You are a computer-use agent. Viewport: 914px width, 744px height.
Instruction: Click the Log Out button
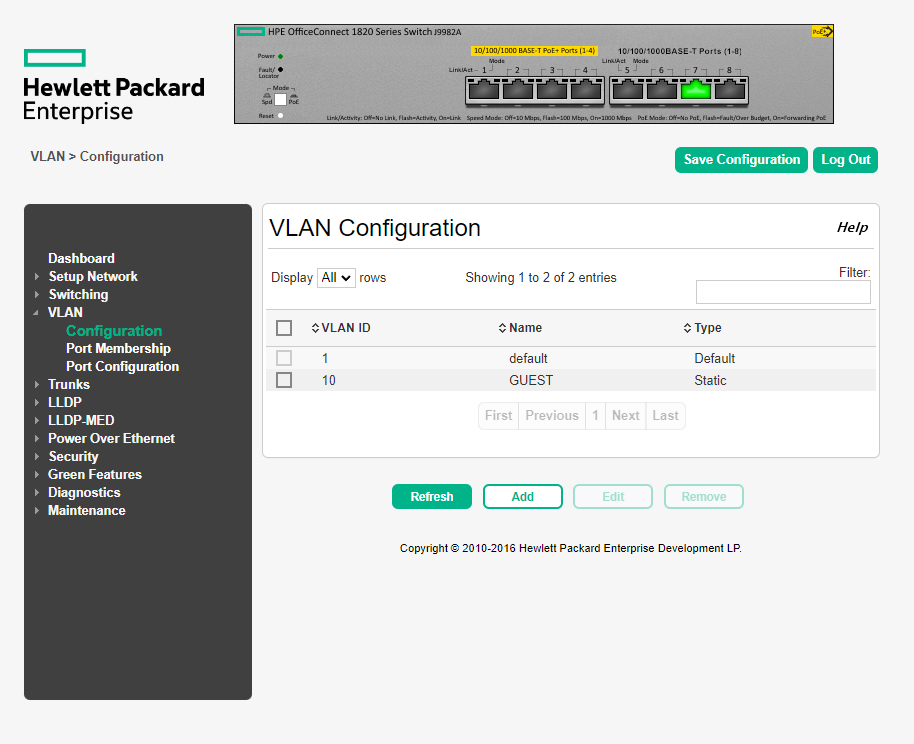coord(845,160)
